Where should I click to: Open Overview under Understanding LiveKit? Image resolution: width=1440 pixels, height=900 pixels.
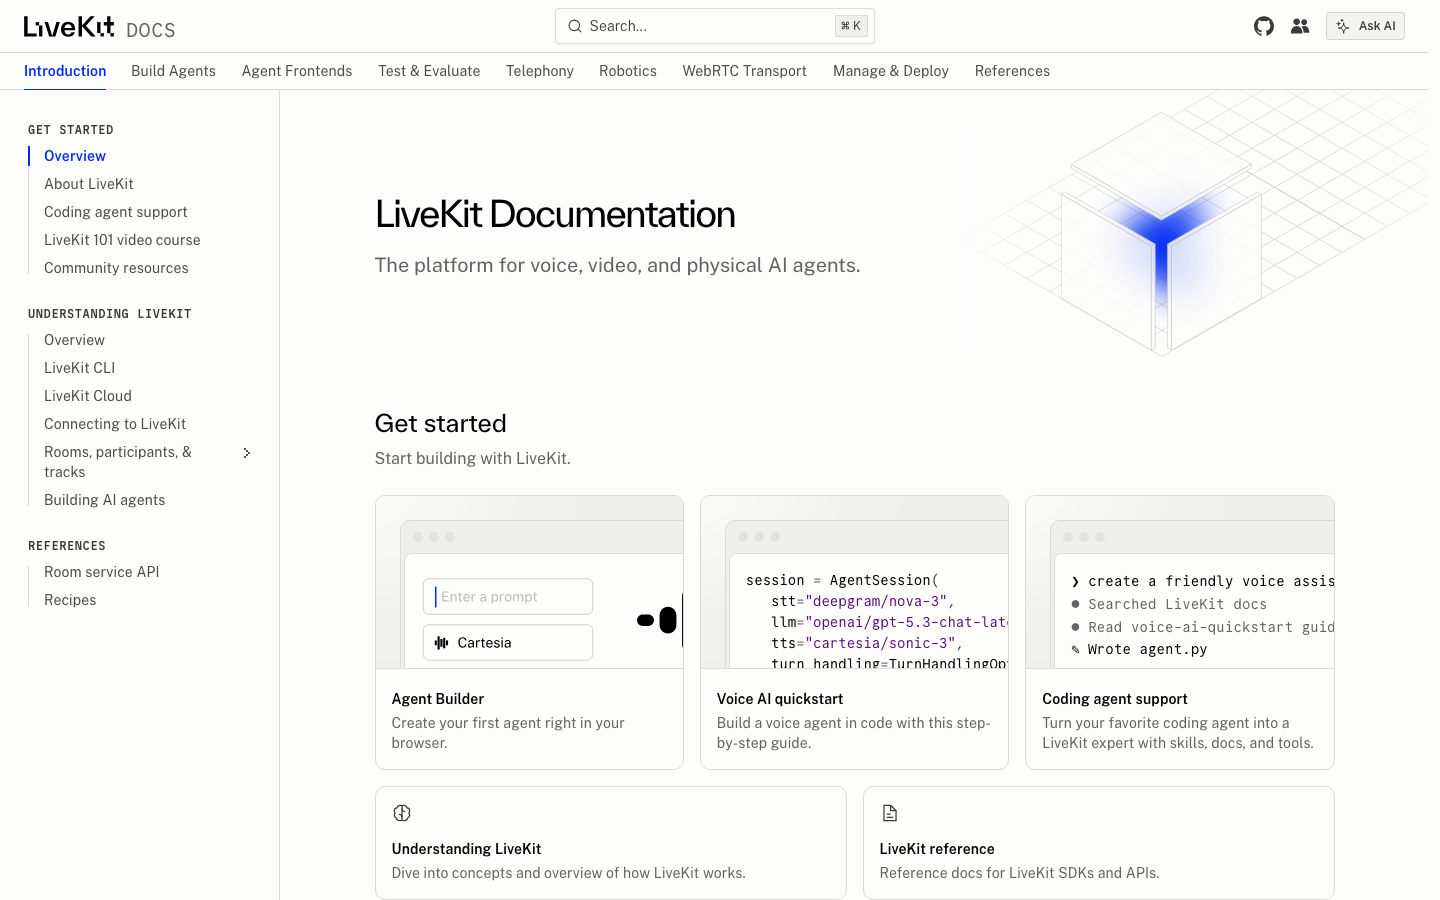tap(74, 340)
